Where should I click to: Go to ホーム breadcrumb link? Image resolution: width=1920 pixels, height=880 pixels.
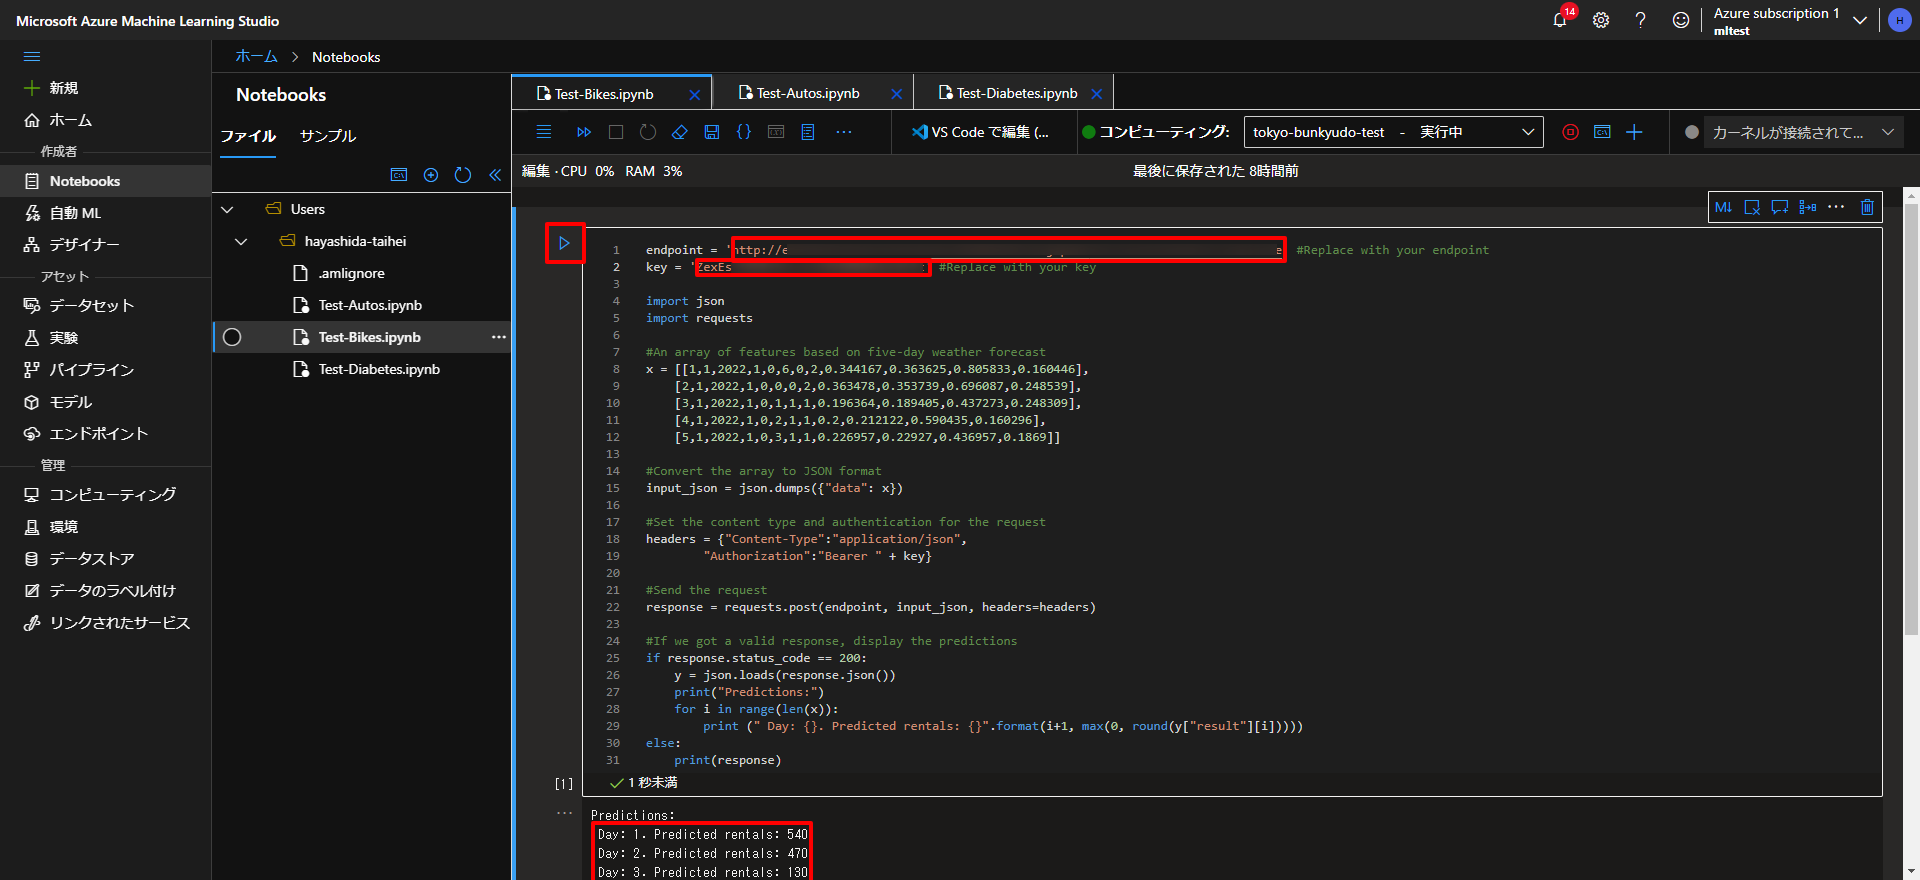(x=256, y=57)
